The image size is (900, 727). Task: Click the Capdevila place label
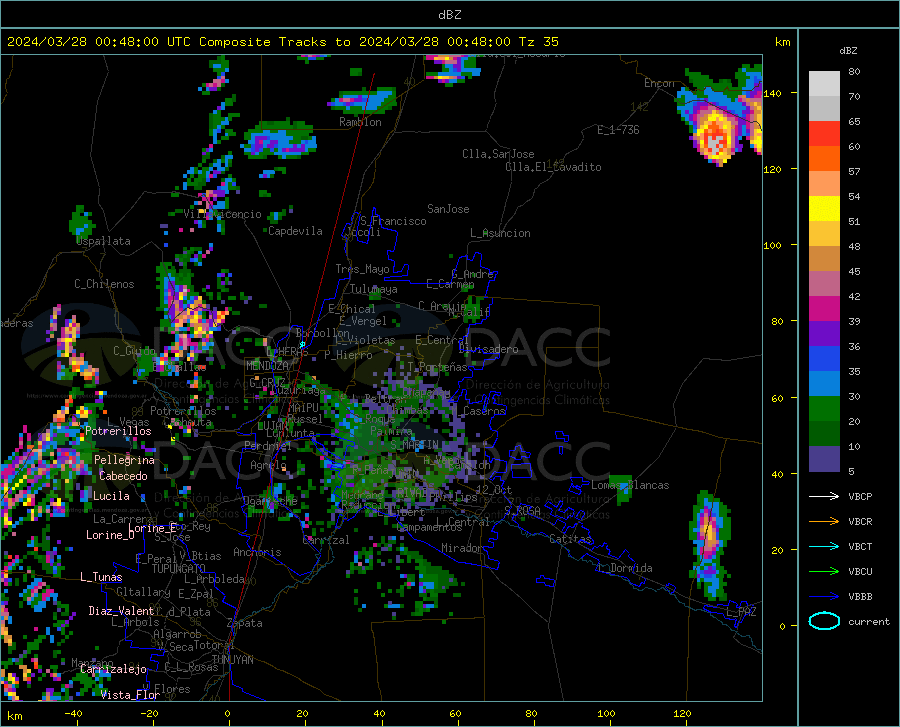(296, 231)
